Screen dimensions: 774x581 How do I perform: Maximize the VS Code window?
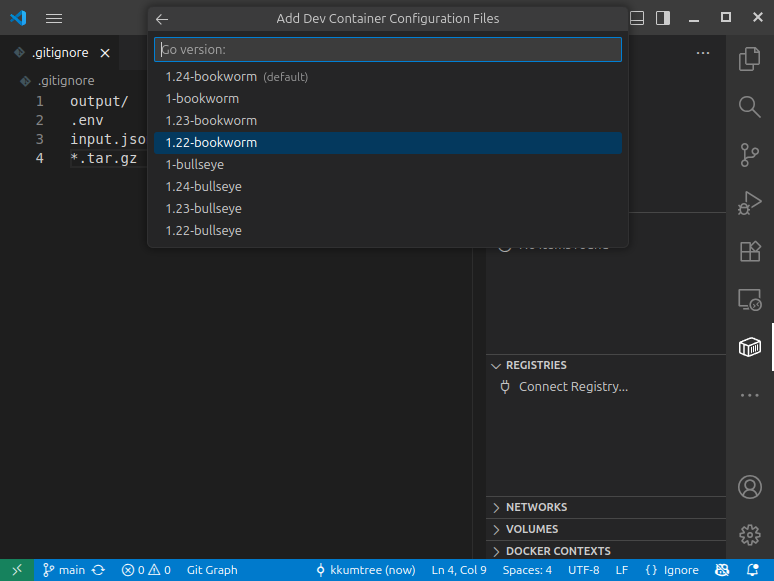click(x=726, y=18)
